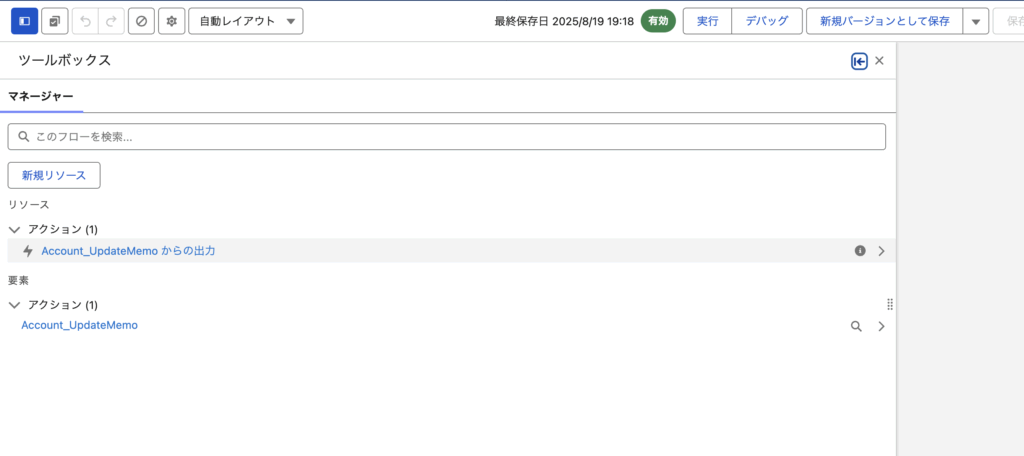Click 新規バージョンとして保存 button
1024x456 pixels.
click(884, 21)
